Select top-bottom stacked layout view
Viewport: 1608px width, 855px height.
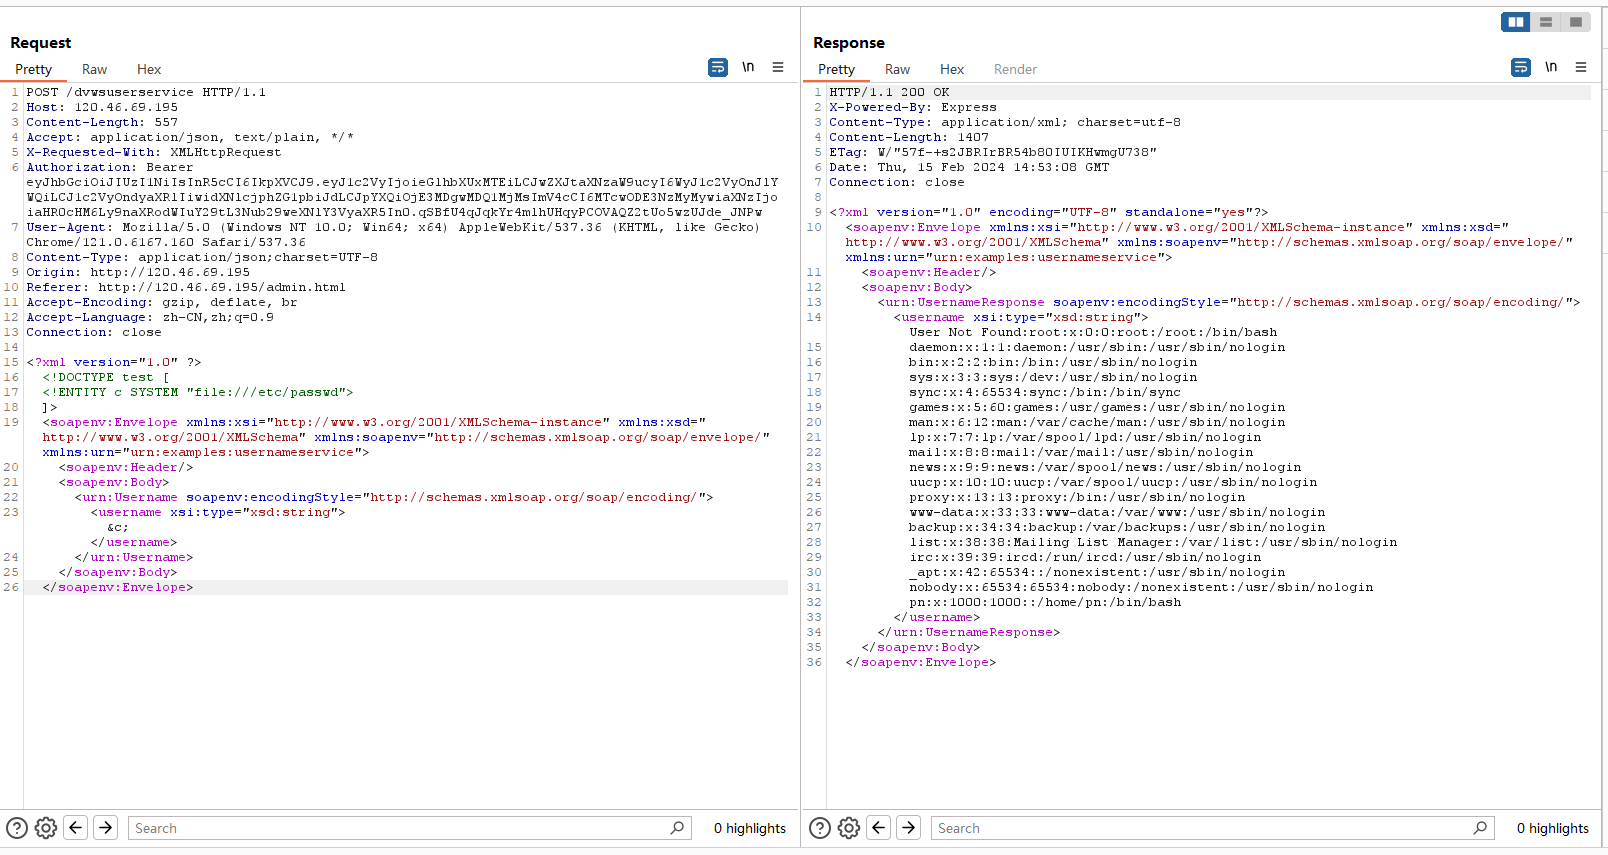[x=1546, y=22]
